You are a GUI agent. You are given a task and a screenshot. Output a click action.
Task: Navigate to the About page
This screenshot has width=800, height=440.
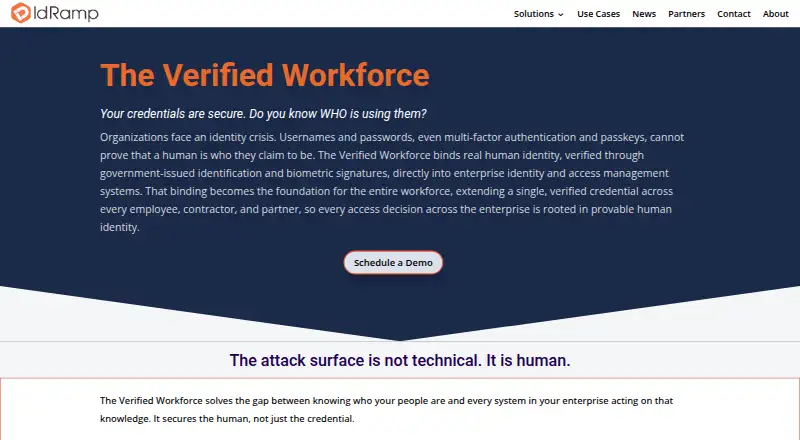click(776, 14)
